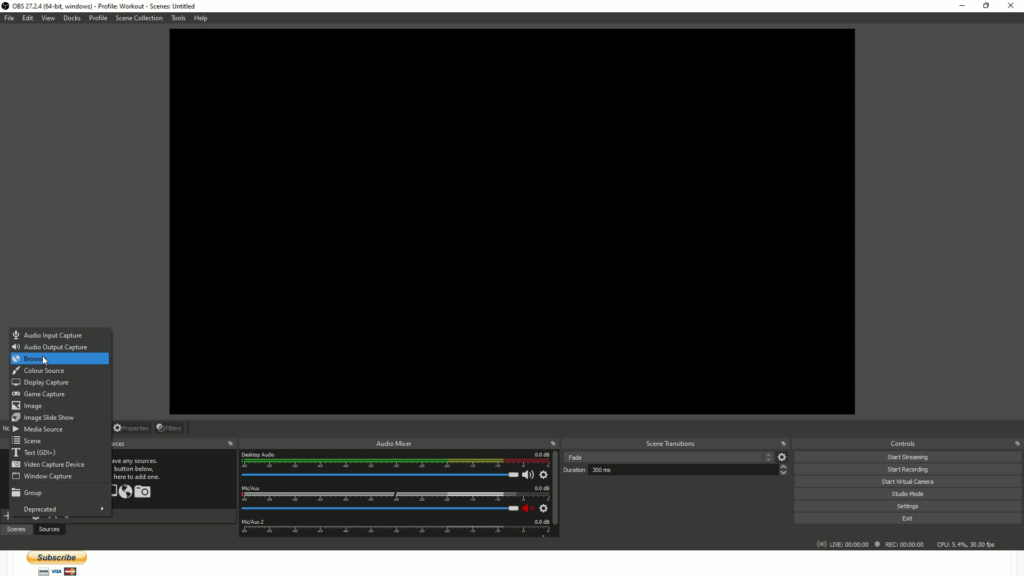This screenshot has height=576, width=1024.
Task: Open the Fade transition dropdown
Action: [x=768, y=456]
